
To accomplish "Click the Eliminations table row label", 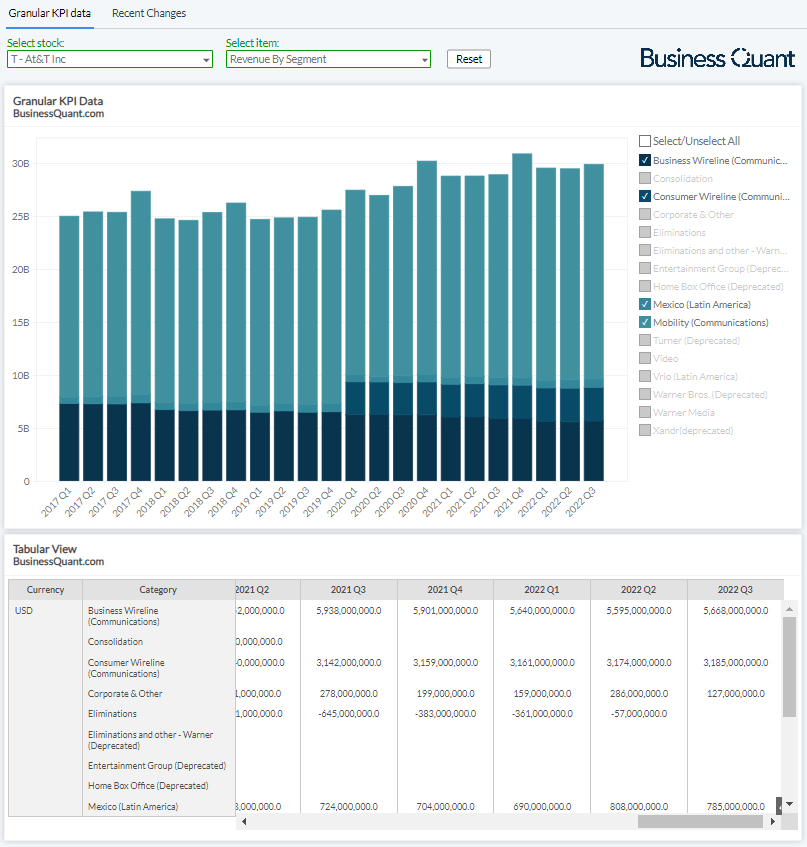I will click(x=112, y=714).
